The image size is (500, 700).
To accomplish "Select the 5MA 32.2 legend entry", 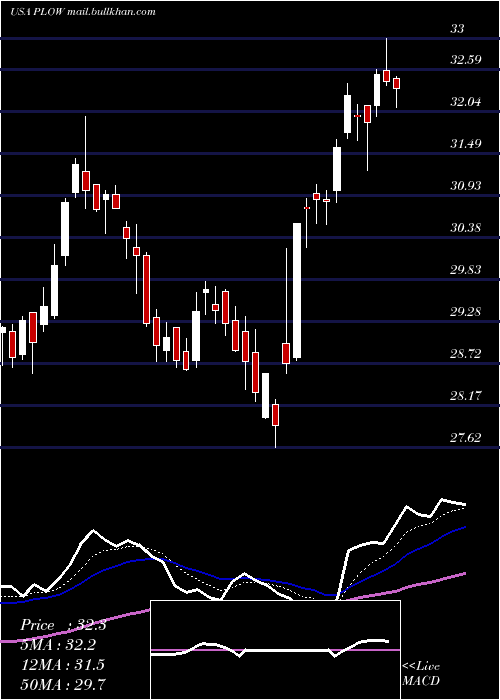I will (58, 645).
